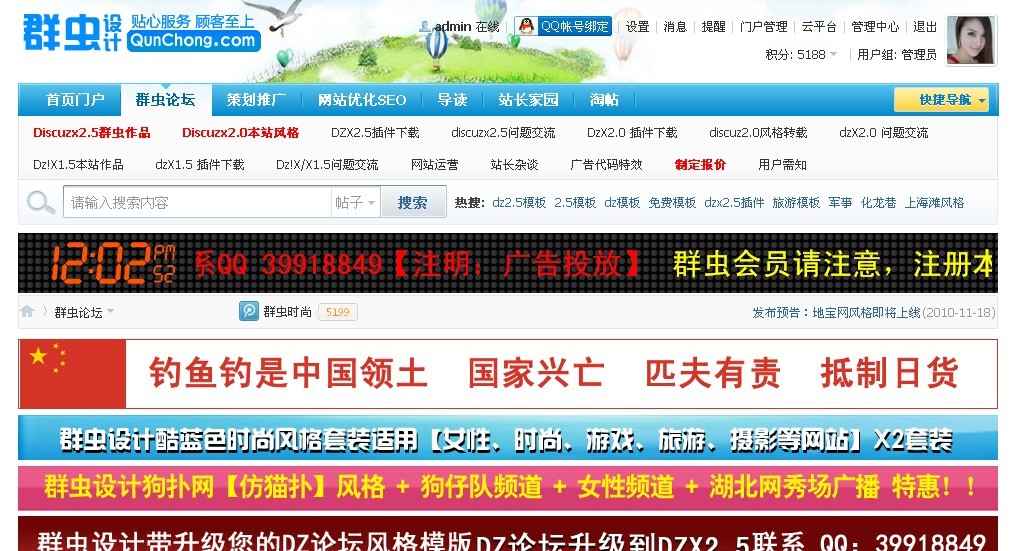The image size is (1027, 551).
Task: Click the 酷蓝色时尚风格套装 blue banner
Action: (x=508, y=438)
